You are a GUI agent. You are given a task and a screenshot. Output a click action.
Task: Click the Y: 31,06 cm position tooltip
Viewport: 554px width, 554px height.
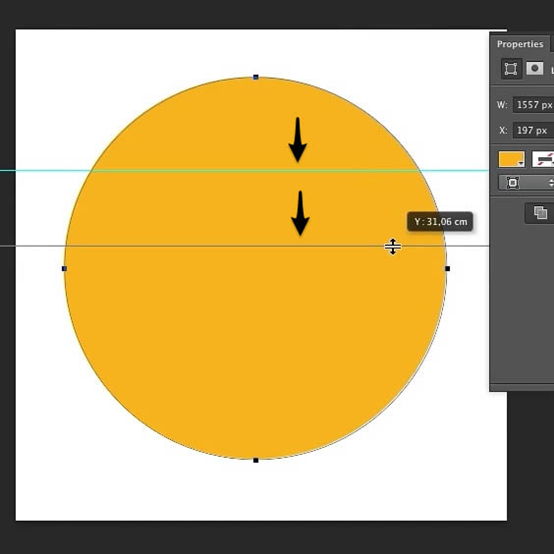point(440,222)
